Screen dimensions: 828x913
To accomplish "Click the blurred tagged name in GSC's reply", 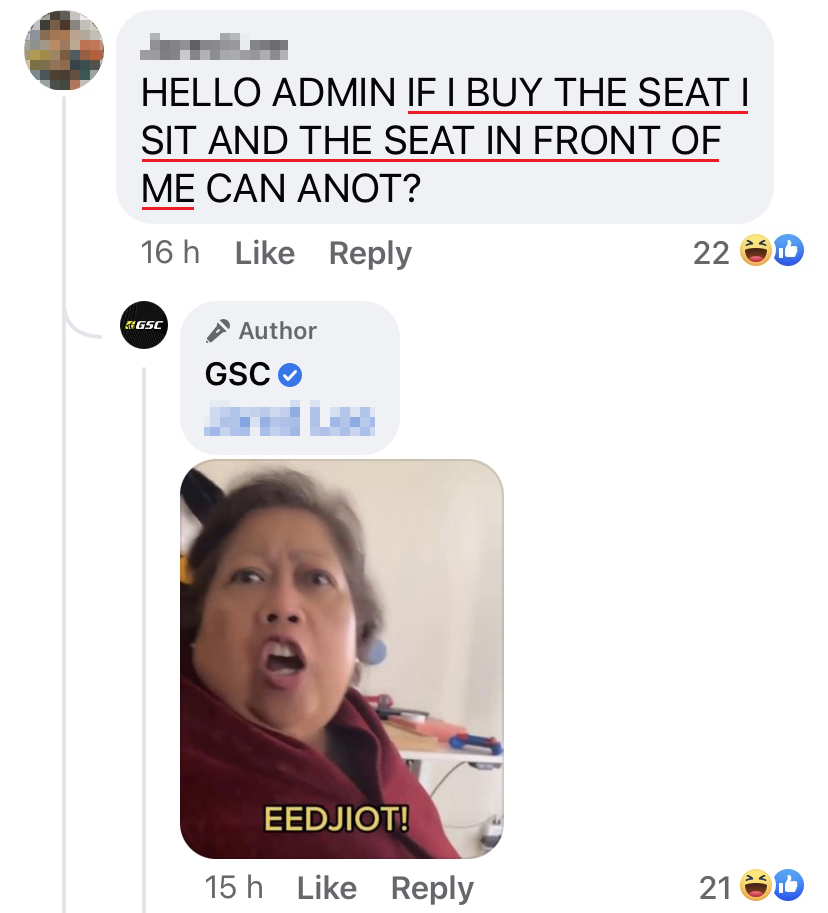I will click(x=289, y=420).
